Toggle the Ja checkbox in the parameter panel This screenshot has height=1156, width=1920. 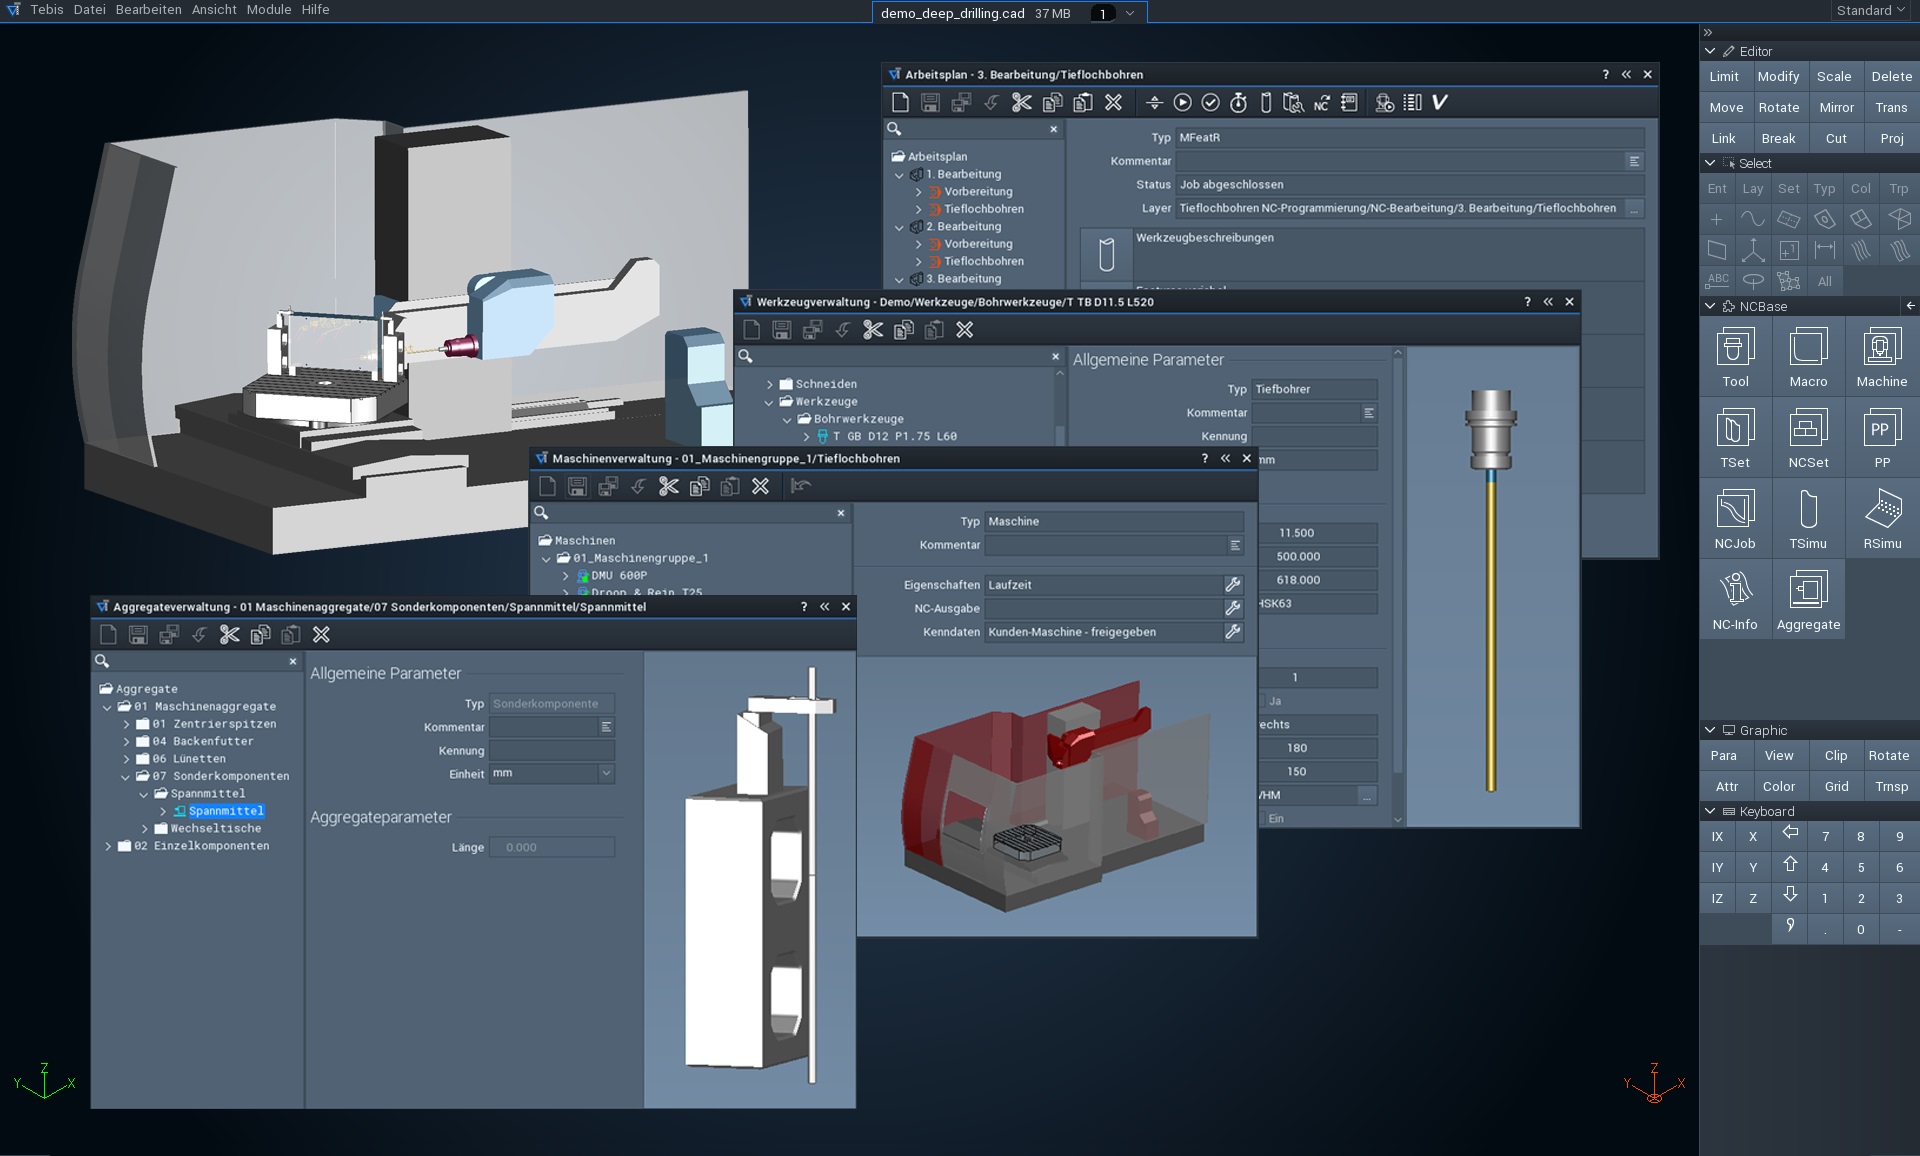pos(1261,701)
